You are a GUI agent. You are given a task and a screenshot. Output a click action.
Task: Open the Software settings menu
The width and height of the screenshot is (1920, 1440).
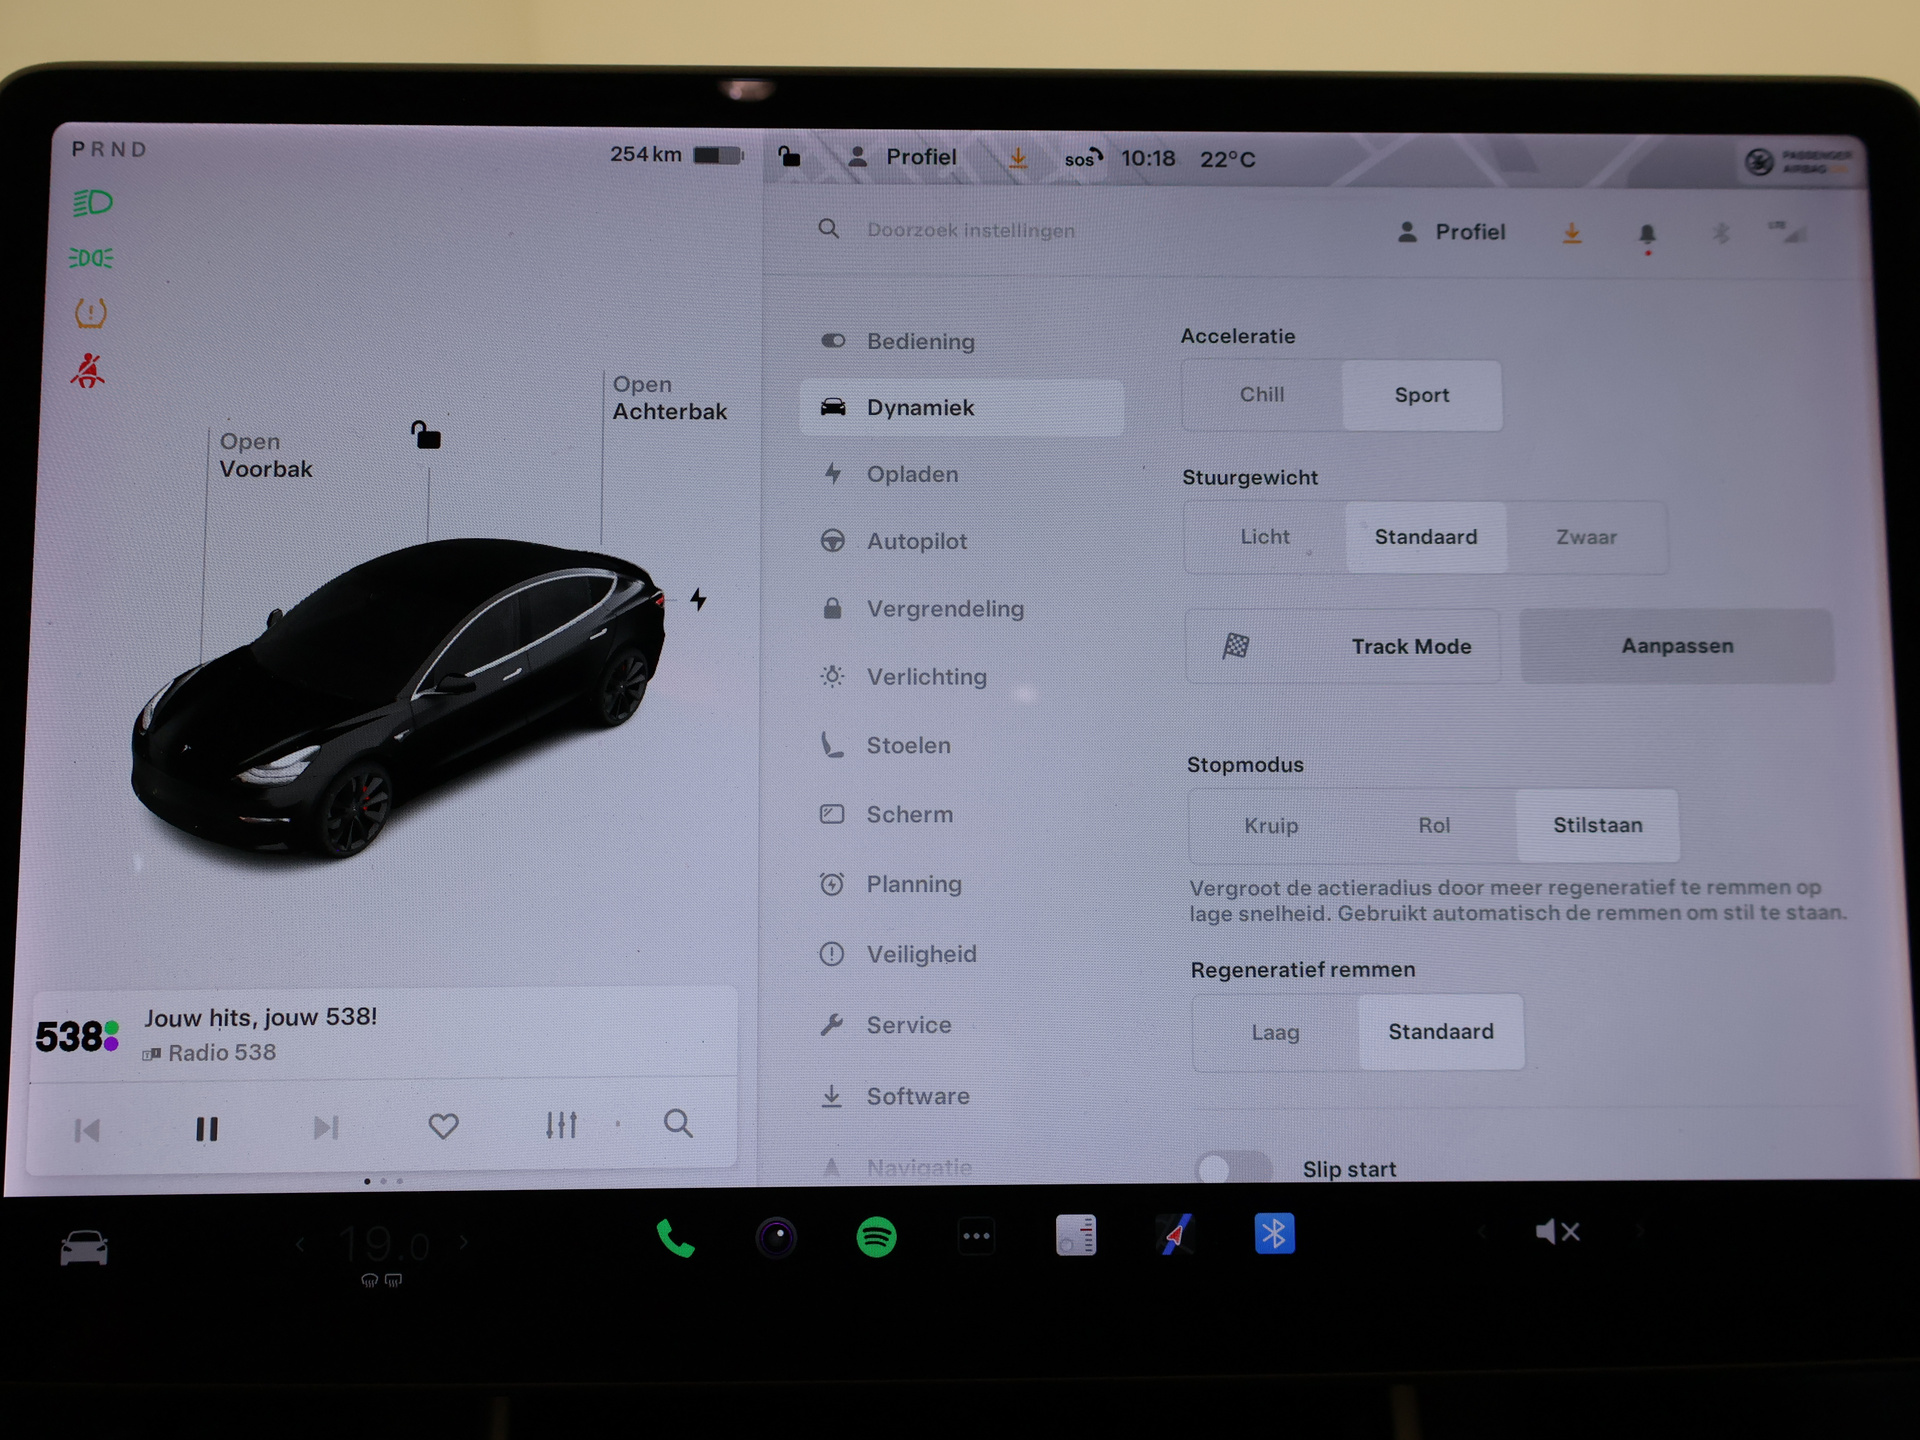[x=961, y=1096]
